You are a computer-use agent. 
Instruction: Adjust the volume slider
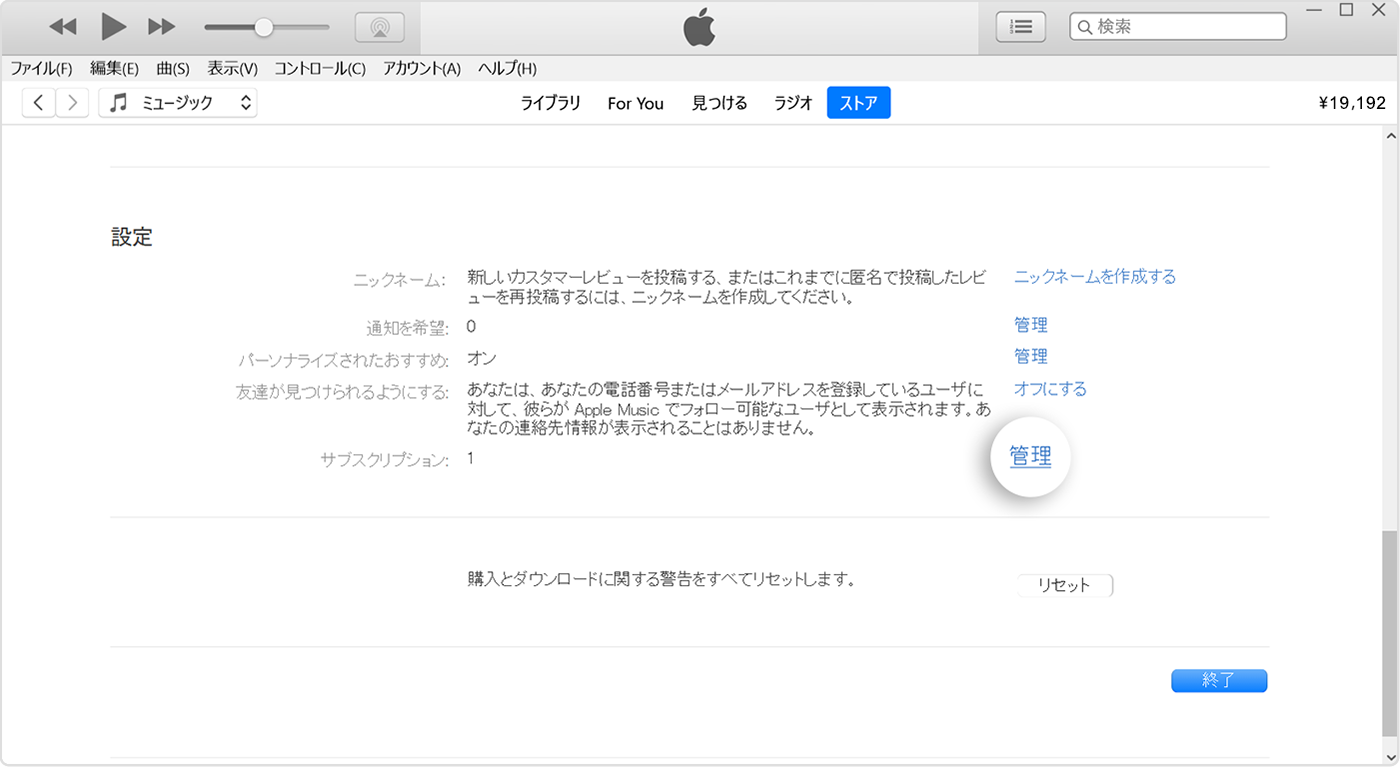coord(263,26)
